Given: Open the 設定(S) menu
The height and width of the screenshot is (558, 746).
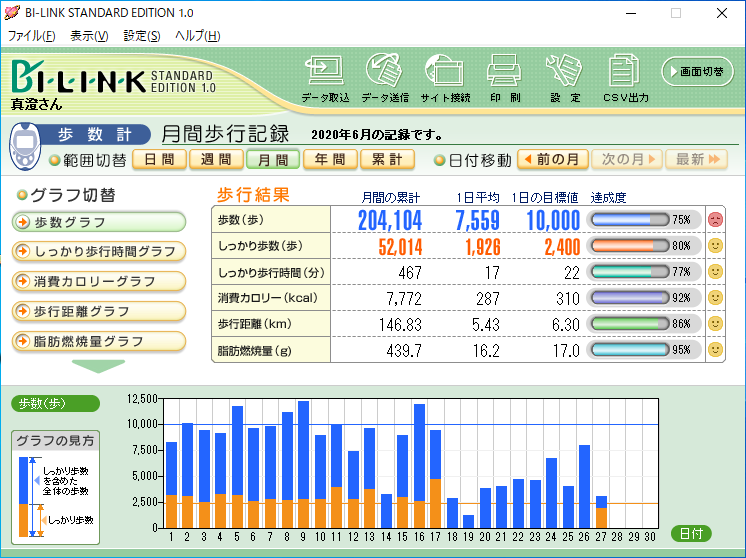Looking at the screenshot, I should tap(142, 36).
